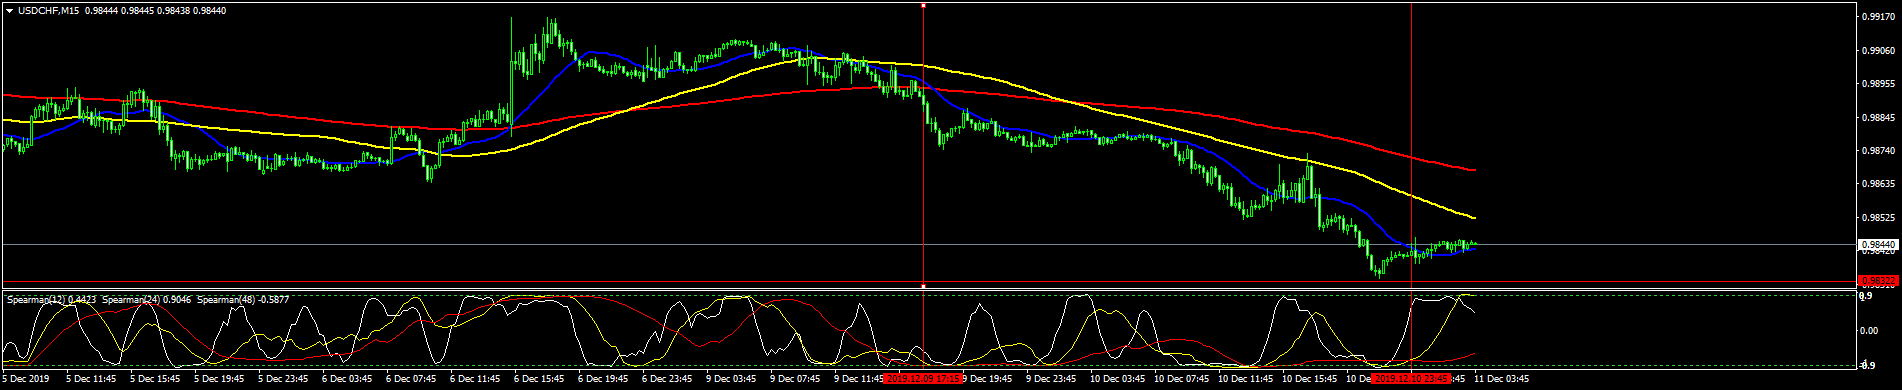Click the 5 Dec 19:45 time axis label
The width and height of the screenshot is (1902, 390).
tap(219, 380)
